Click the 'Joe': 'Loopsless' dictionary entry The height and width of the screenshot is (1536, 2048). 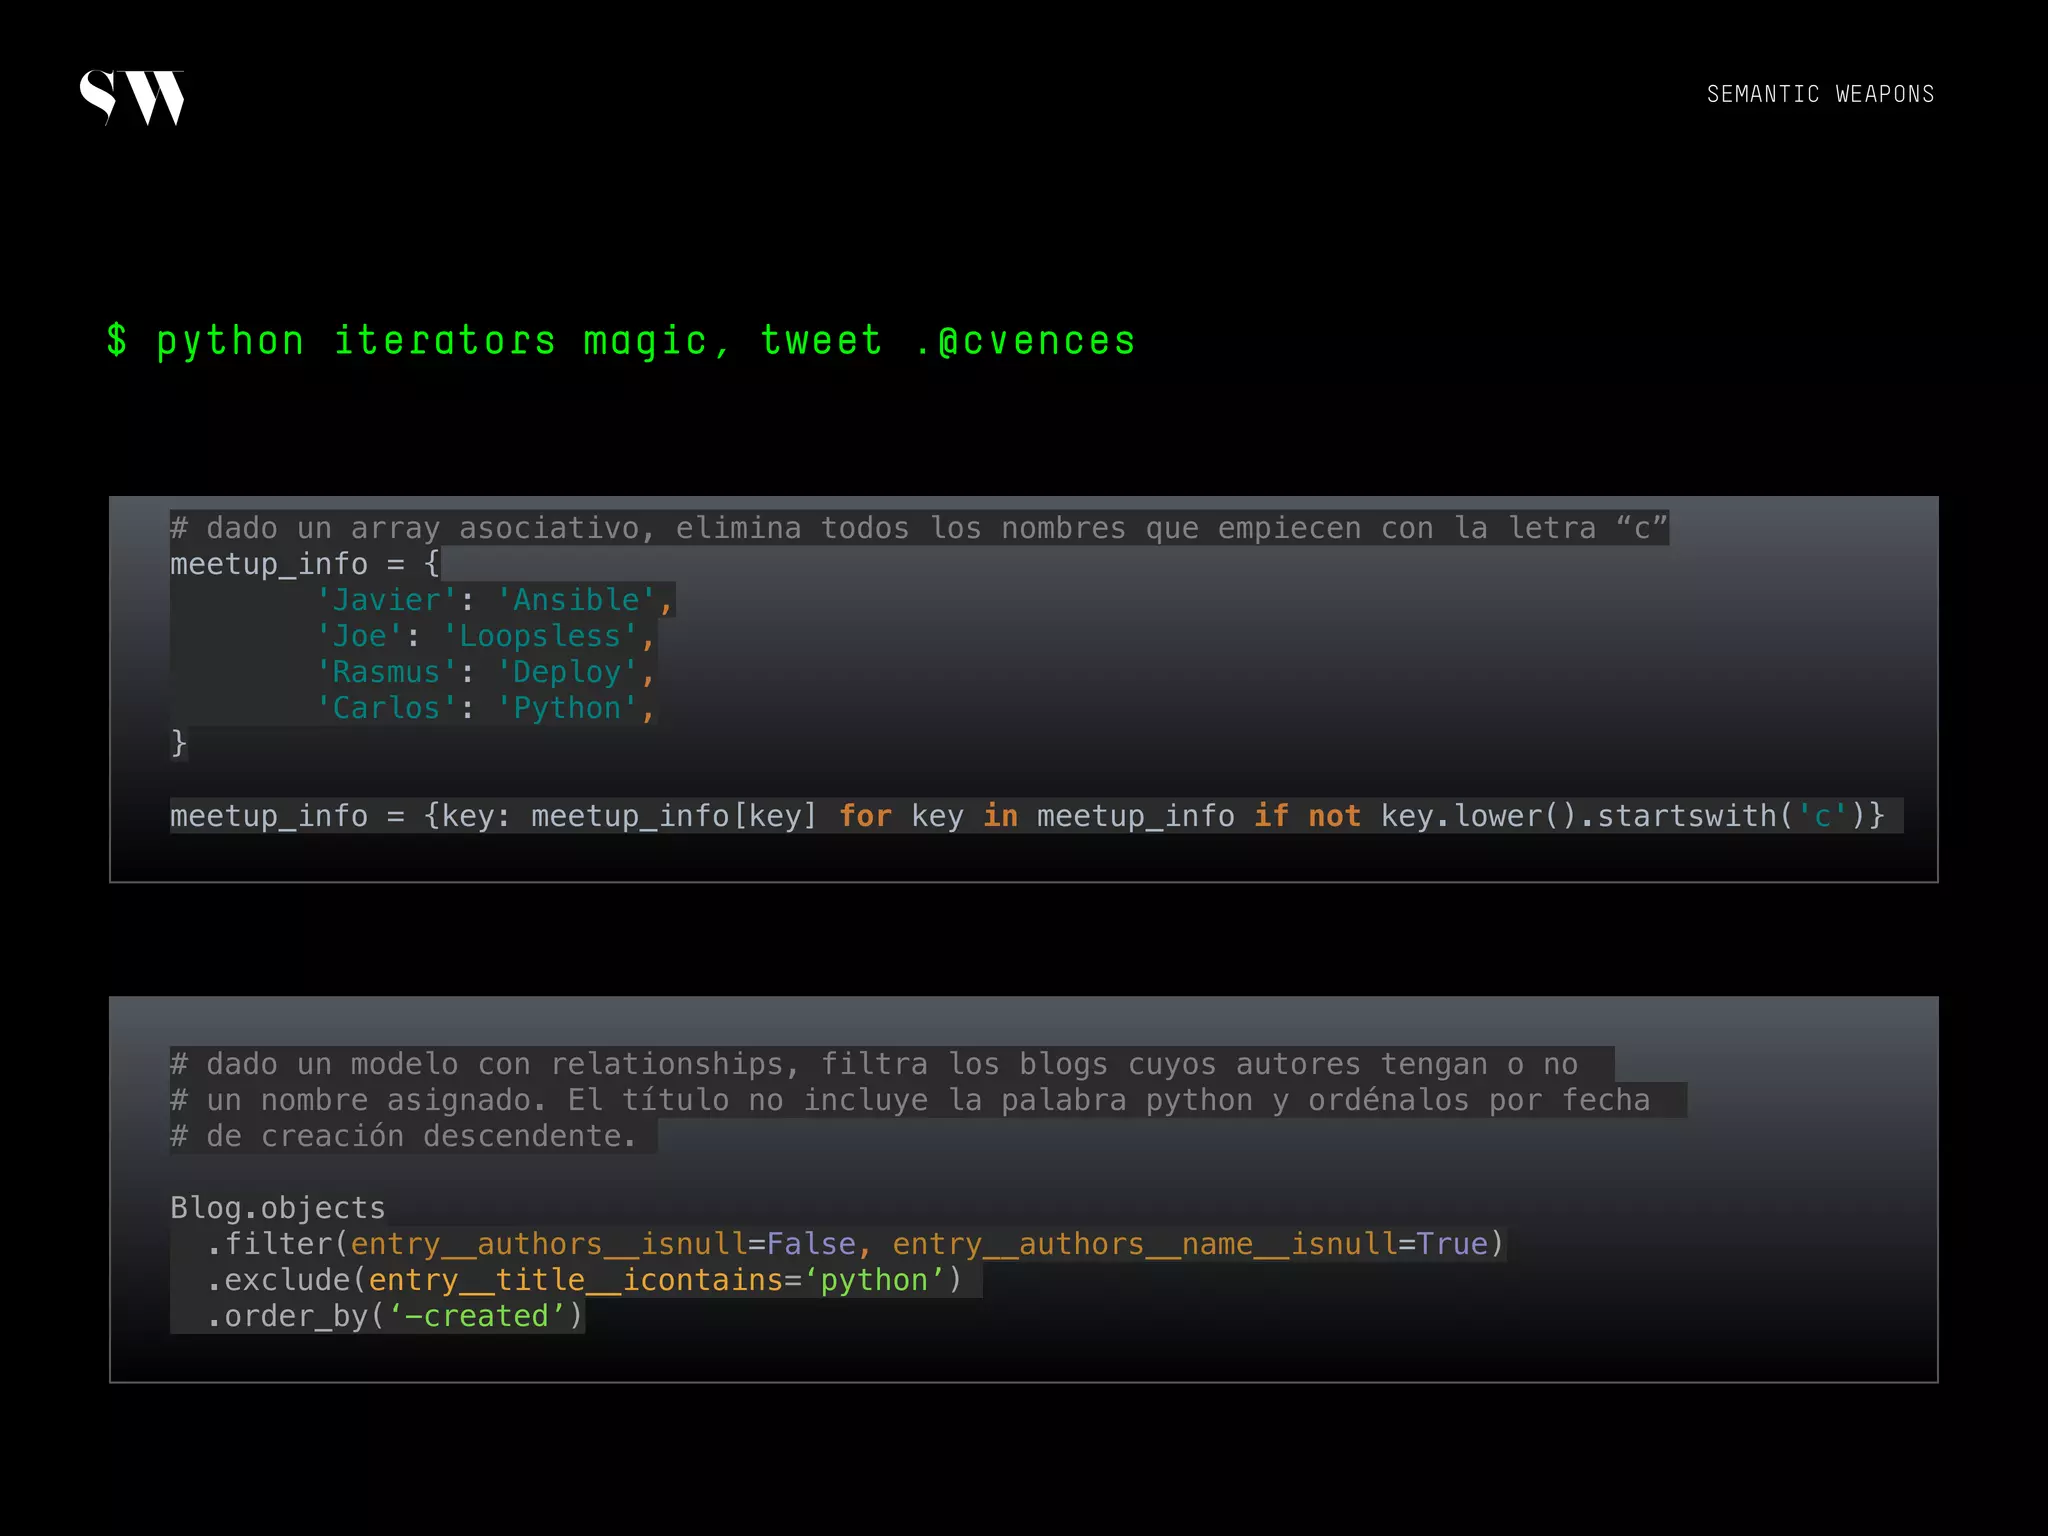[486, 636]
